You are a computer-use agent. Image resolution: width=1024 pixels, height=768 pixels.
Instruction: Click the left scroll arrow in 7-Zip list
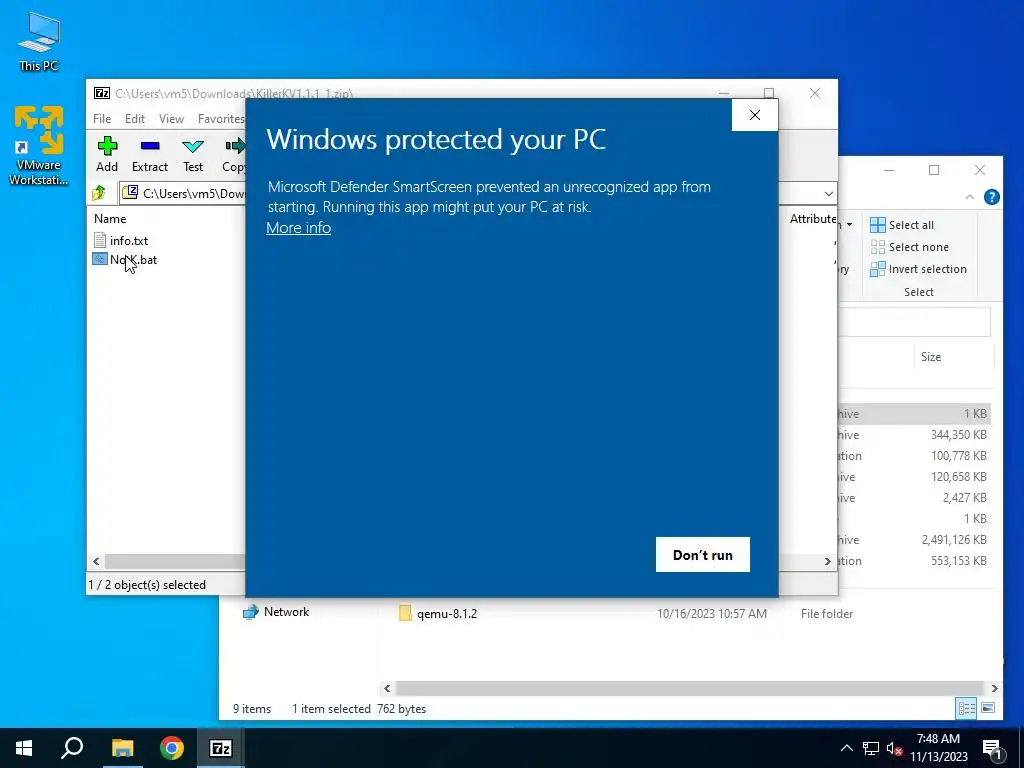[x=97, y=561]
